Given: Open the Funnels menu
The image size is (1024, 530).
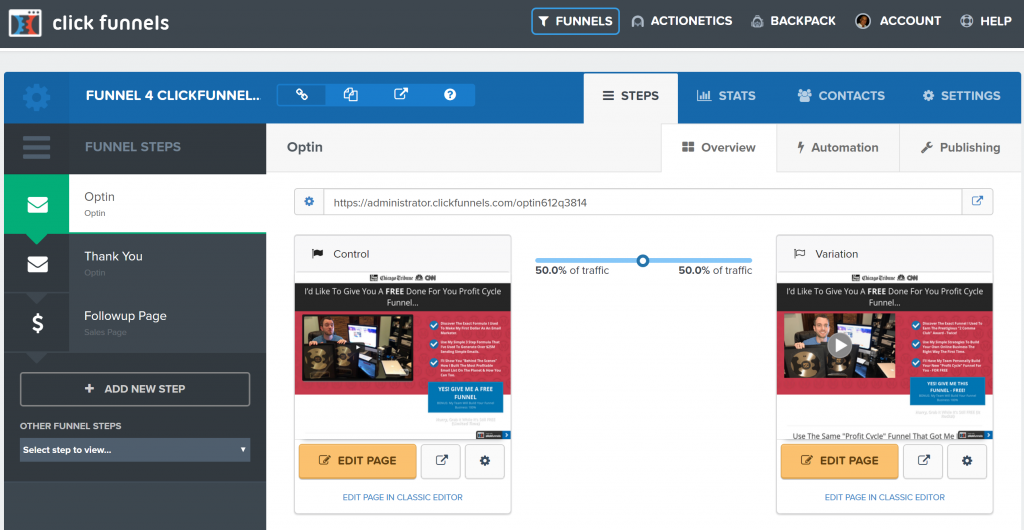Looking at the screenshot, I should [x=575, y=21].
